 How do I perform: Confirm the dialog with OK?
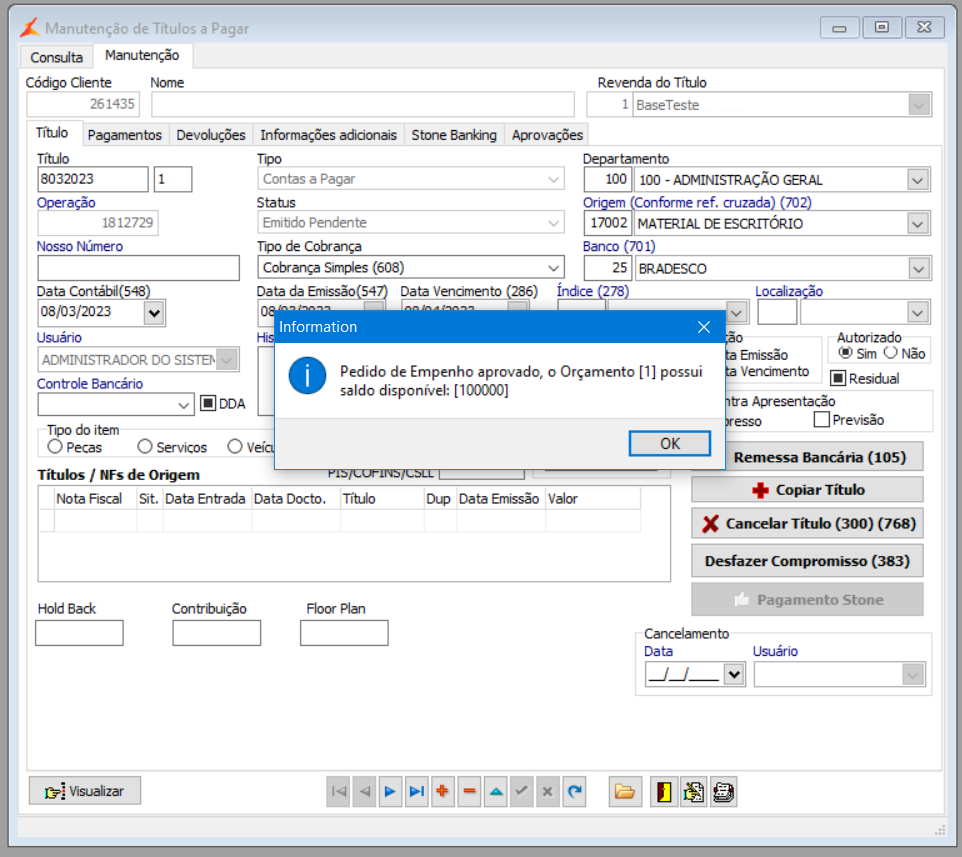(x=669, y=444)
